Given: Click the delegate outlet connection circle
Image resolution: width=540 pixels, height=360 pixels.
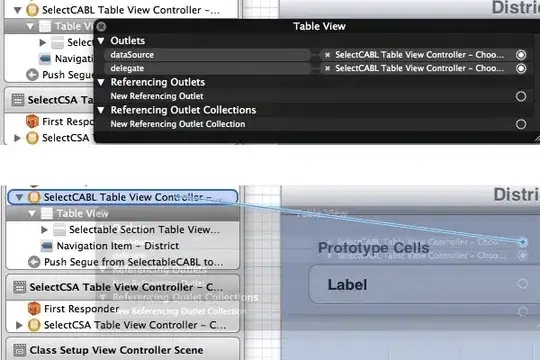Looking at the screenshot, I should click(521, 69).
